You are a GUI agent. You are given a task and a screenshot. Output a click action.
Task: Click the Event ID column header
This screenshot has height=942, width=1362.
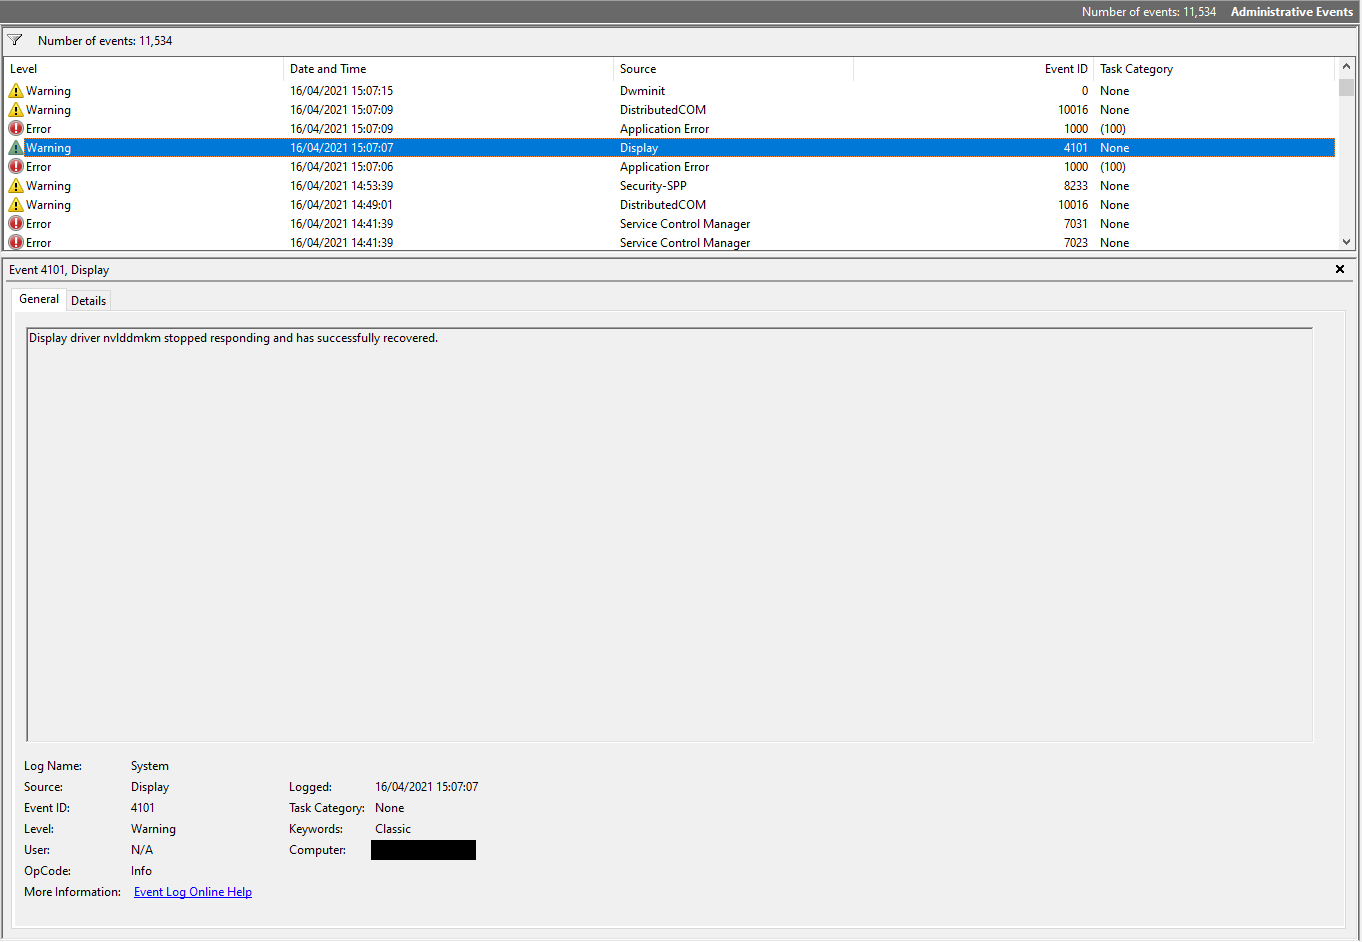pyautogui.click(x=973, y=69)
